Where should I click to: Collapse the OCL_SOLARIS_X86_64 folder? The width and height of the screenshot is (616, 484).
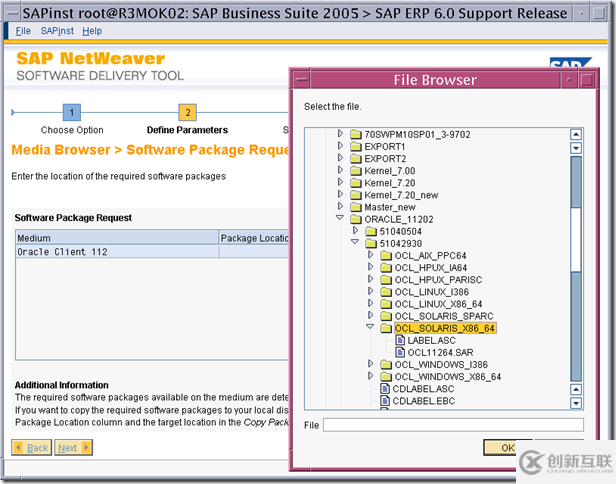tap(370, 327)
